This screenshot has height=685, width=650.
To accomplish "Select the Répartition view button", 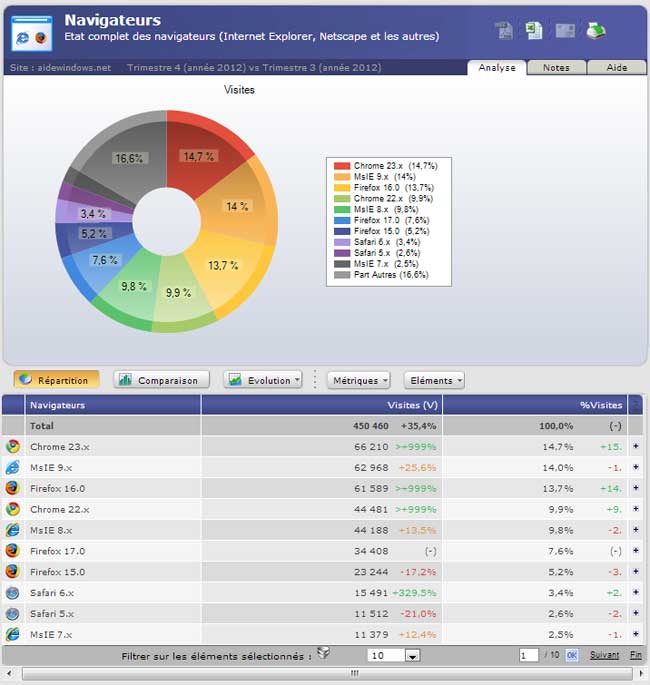I will [x=56, y=380].
